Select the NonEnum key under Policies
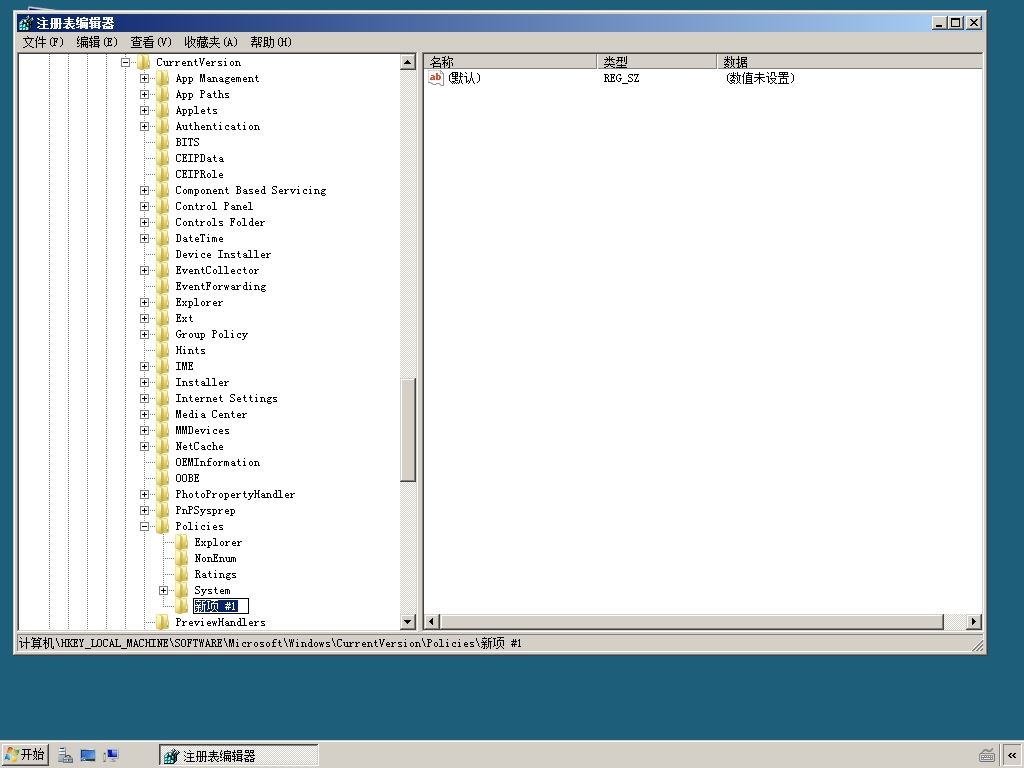The image size is (1024, 768). (x=216, y=558)
